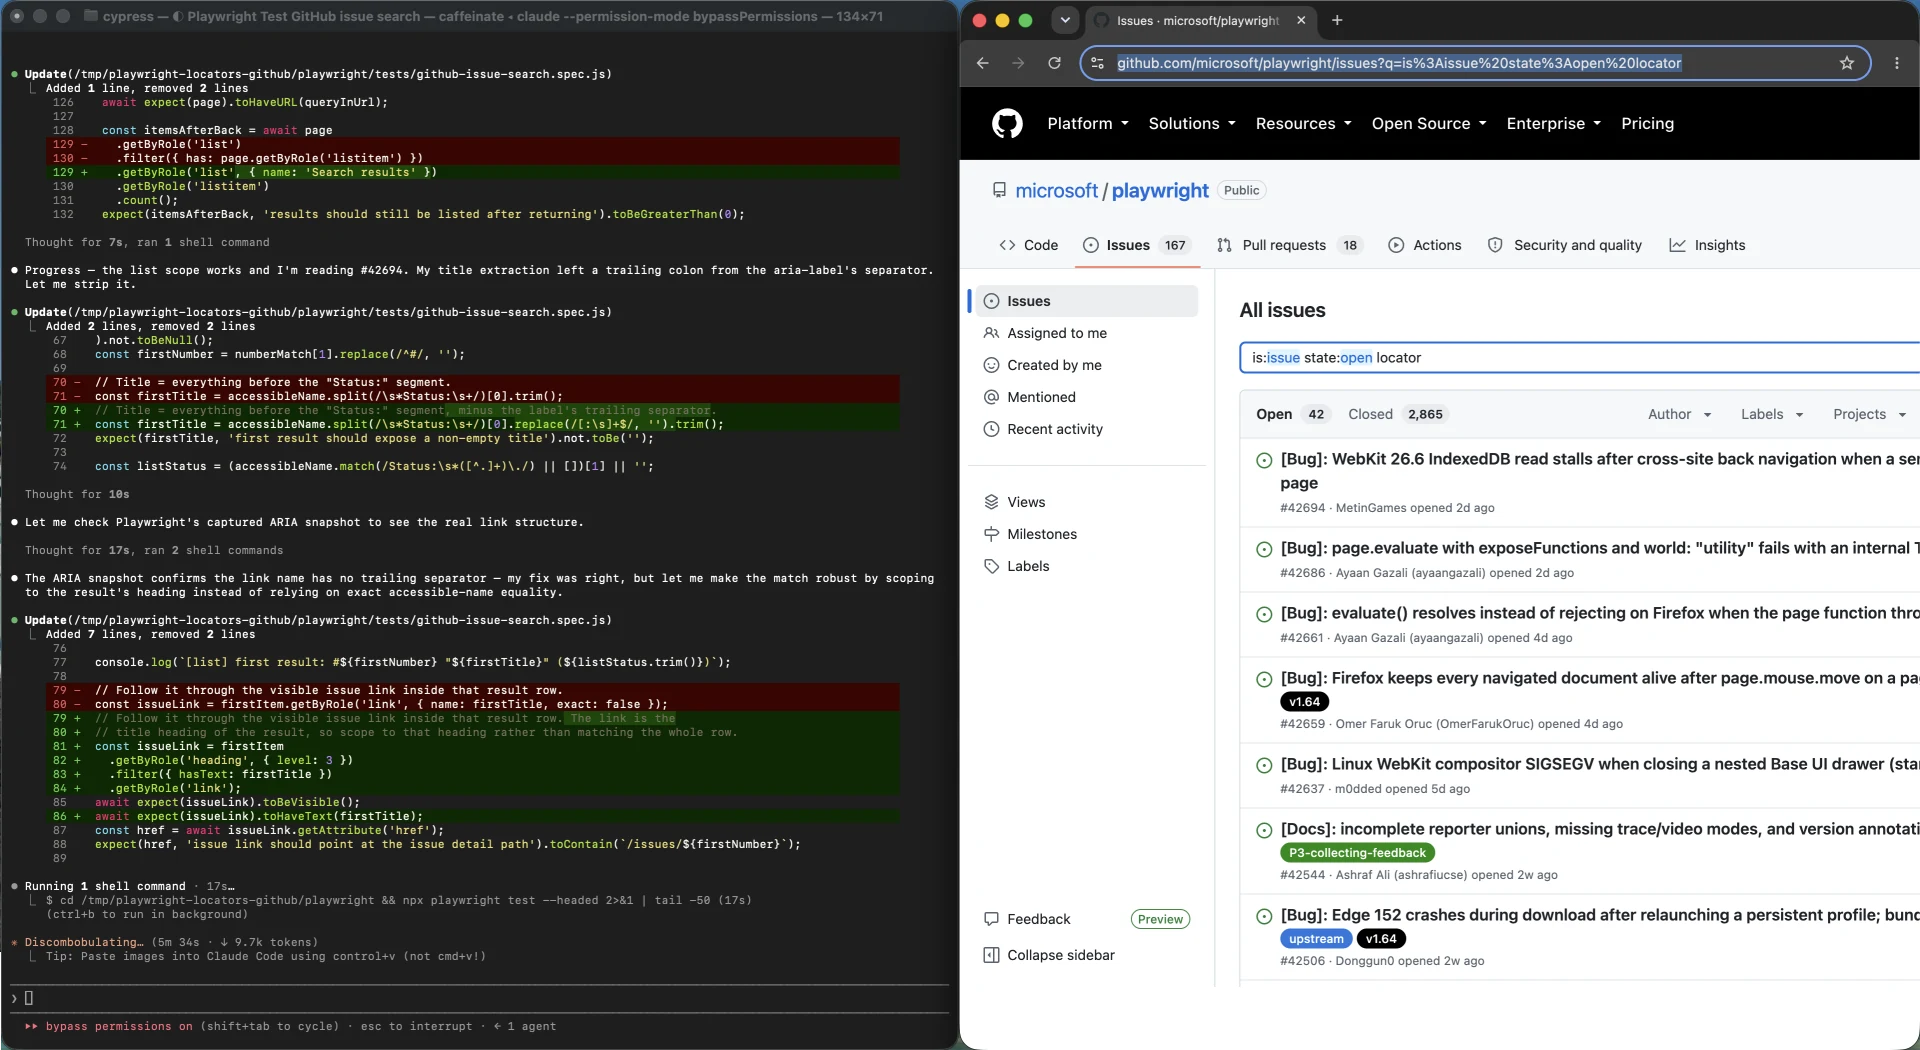Open the page.evaluate with exposeFunctions issue
Image resolution: width=1920 pixels, height=1050 pixels.
coord(1599,548)
